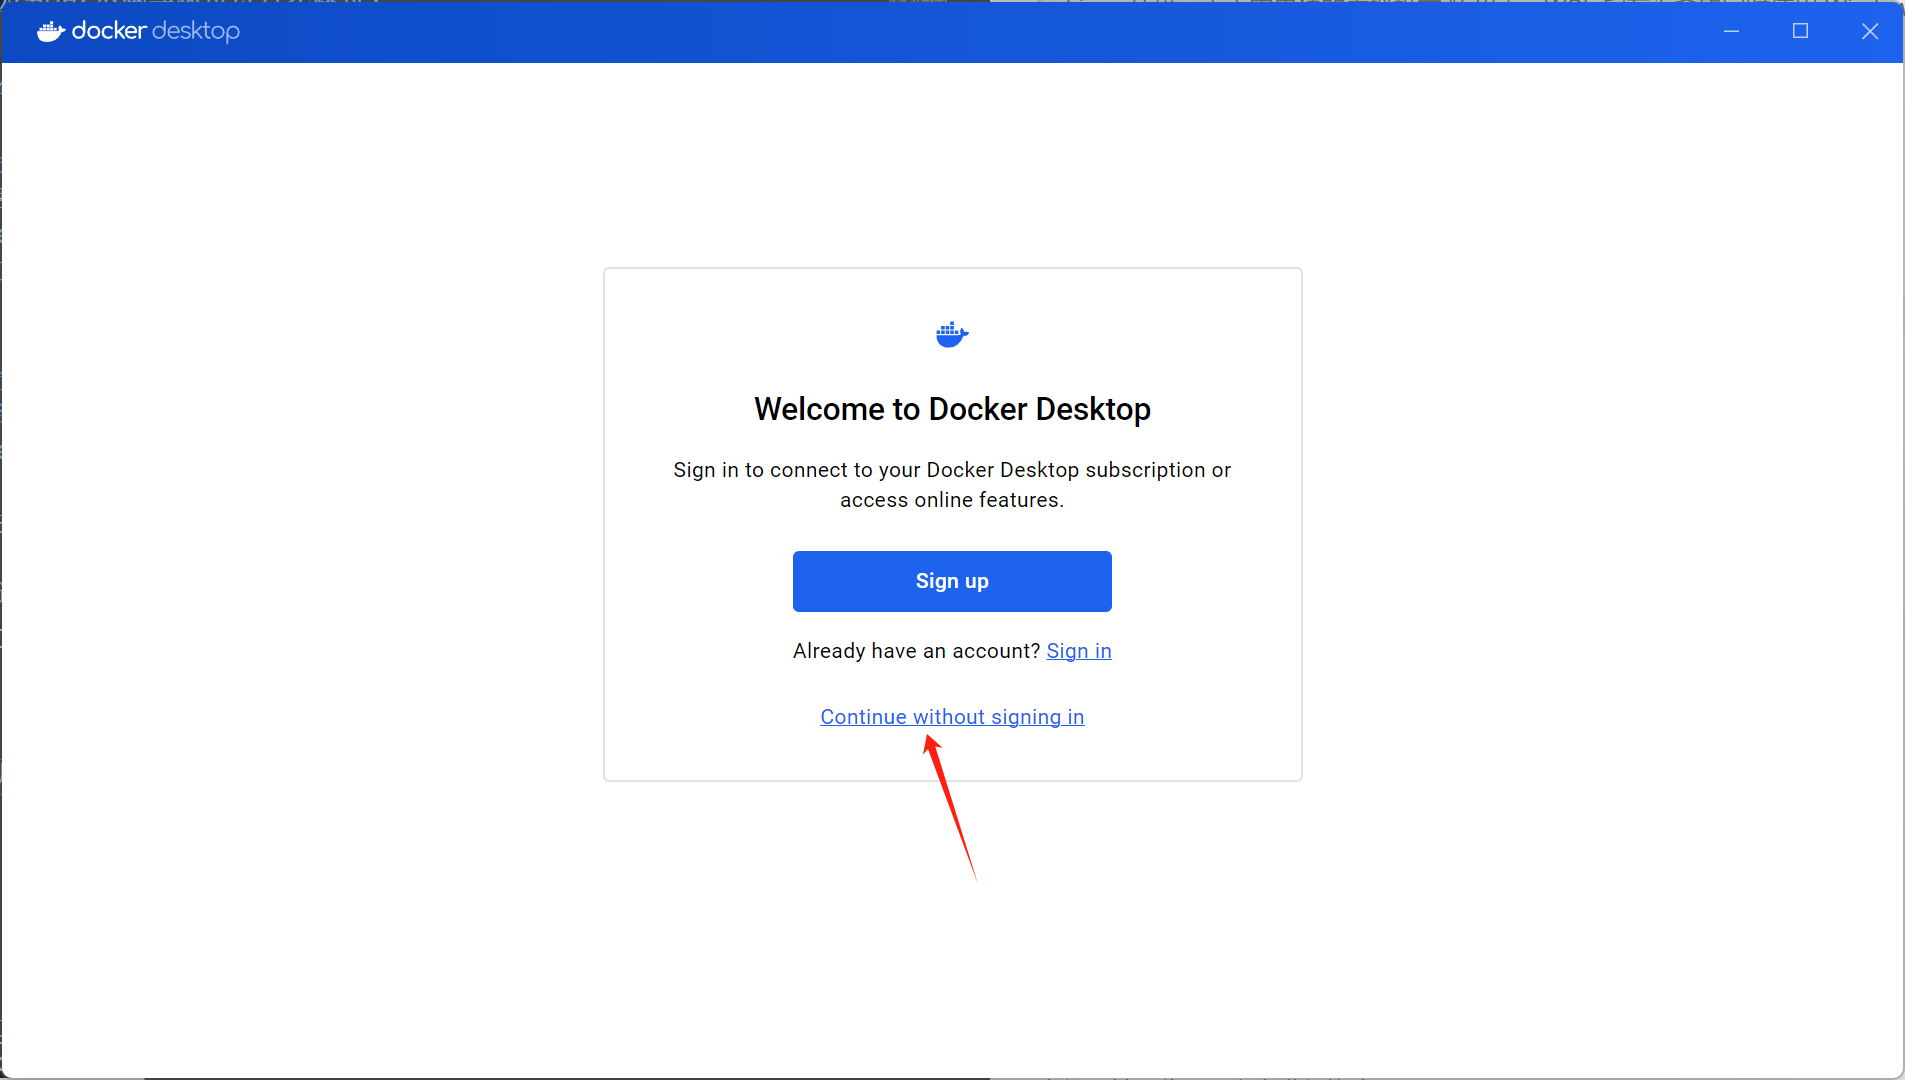The height and width of the screenshot is (1080, 1905).
Task: Minimize the Docker Desktop window
Action: click(x=1731, y=31)
